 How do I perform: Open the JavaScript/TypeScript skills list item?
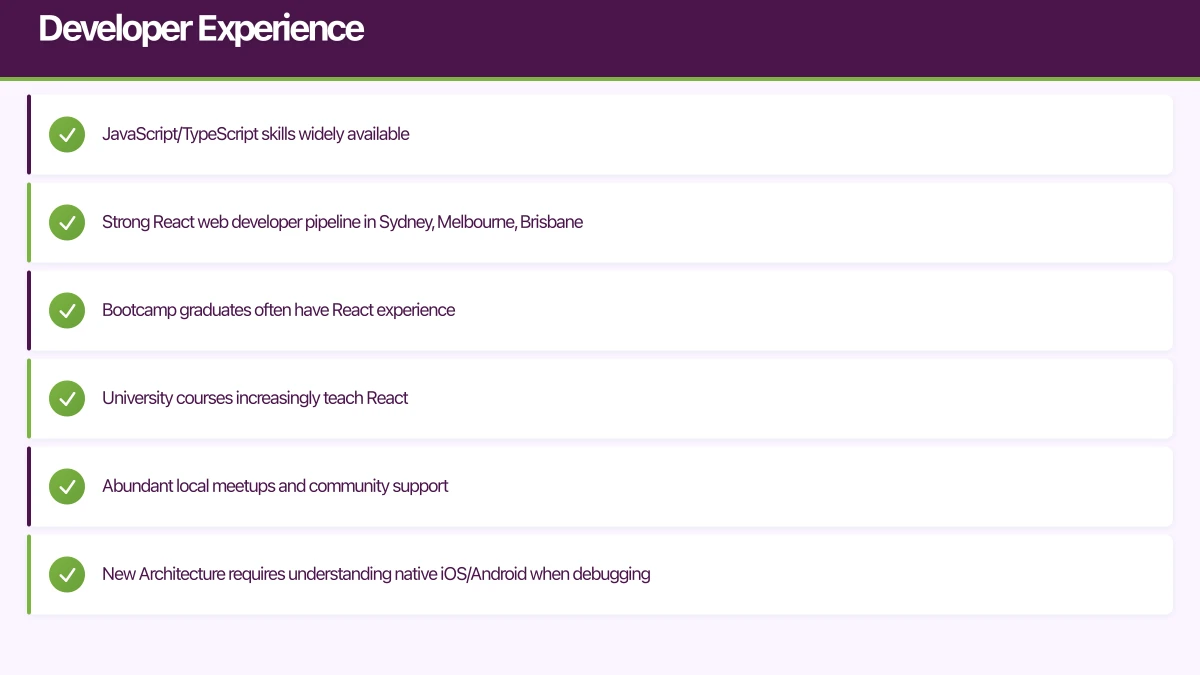(x=600, y=134)
